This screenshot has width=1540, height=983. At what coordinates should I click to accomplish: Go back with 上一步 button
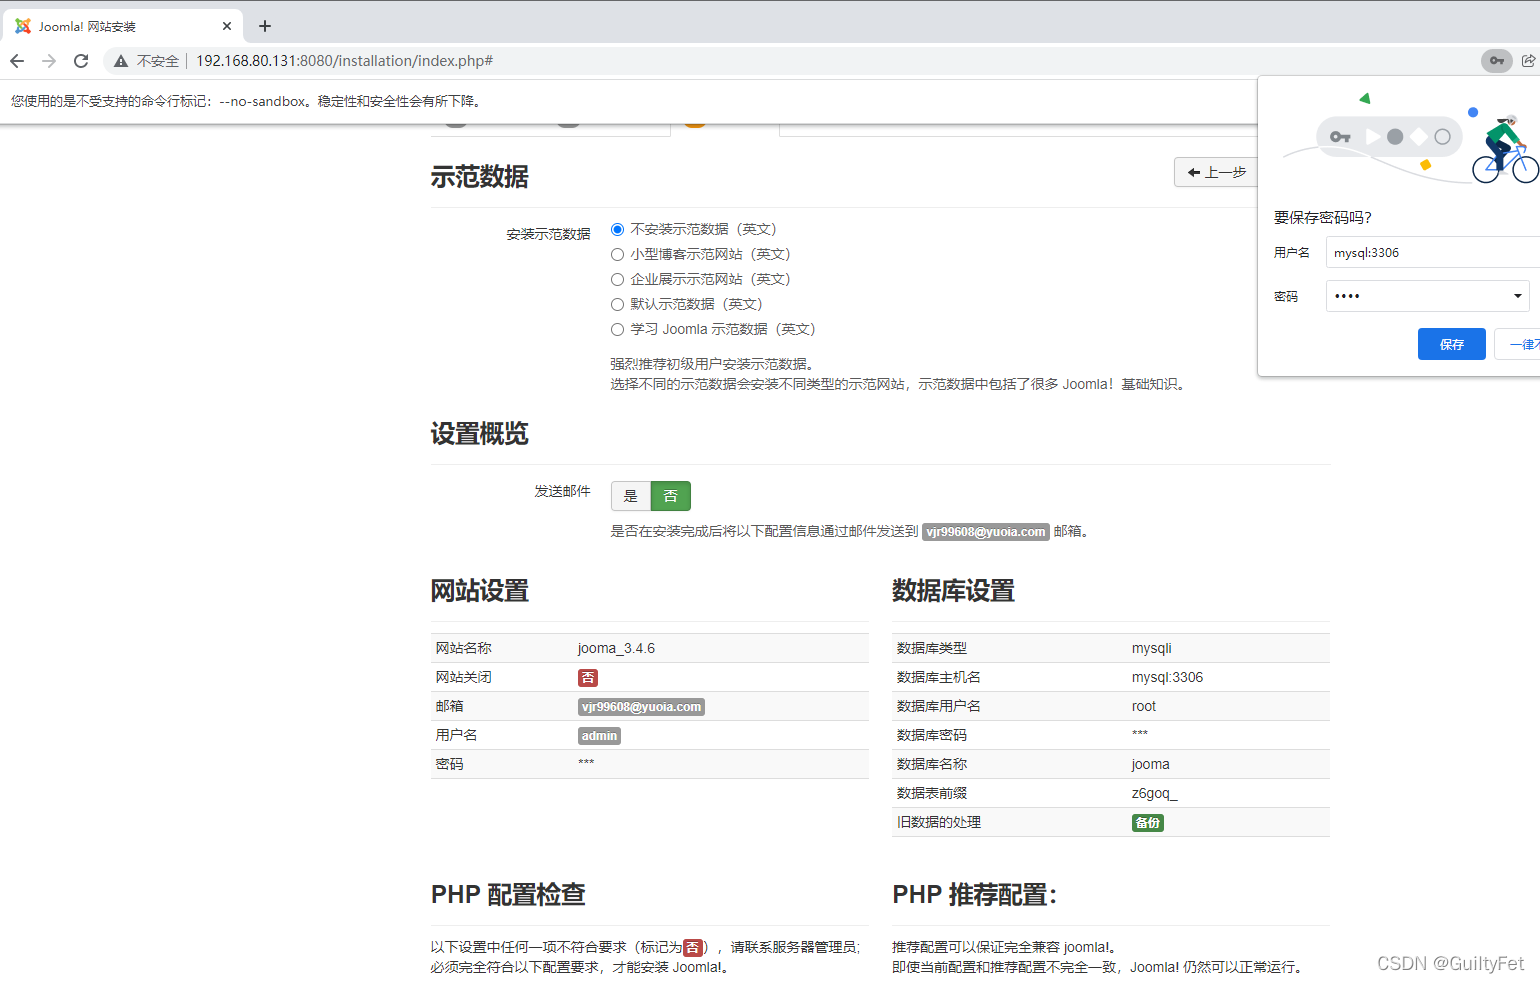(1216, 172)
